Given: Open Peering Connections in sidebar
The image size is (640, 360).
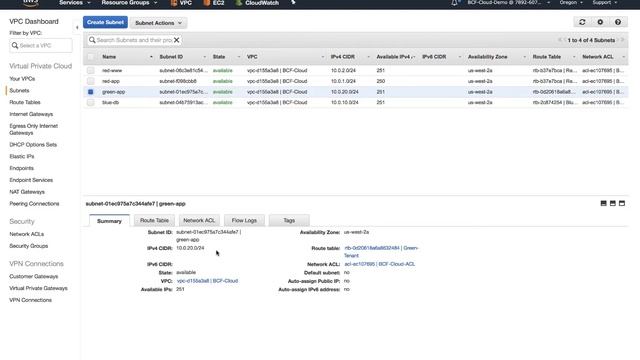Looking at the screenshot, I should [34, 204].
